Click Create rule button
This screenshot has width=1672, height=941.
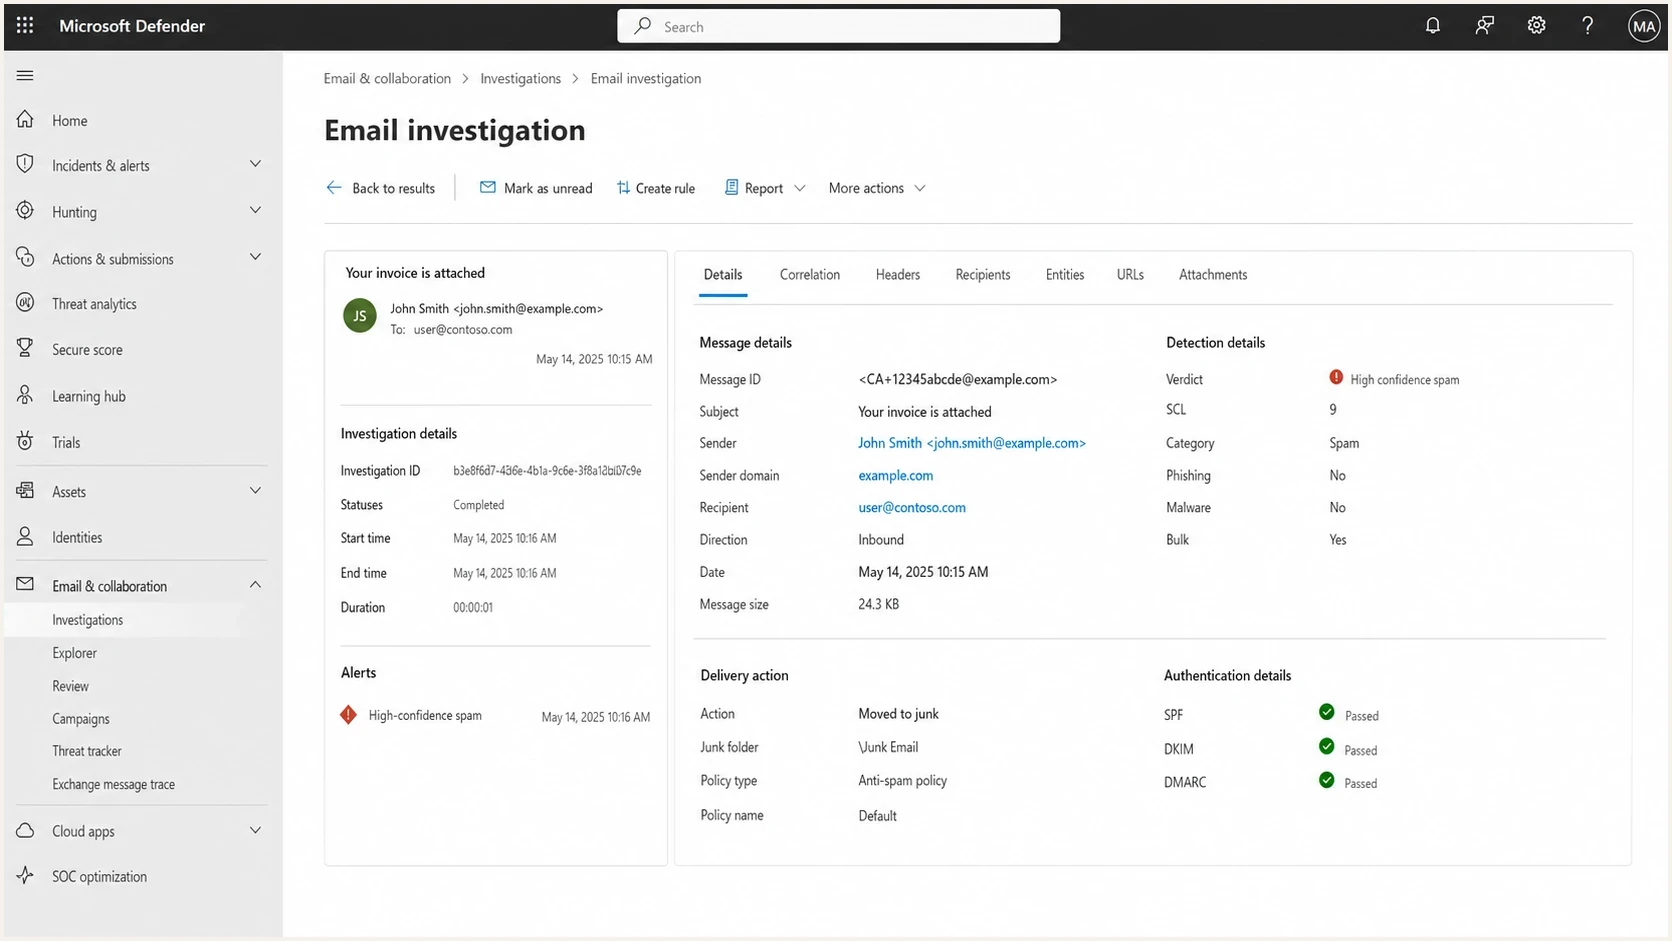(x=656, y=188)
